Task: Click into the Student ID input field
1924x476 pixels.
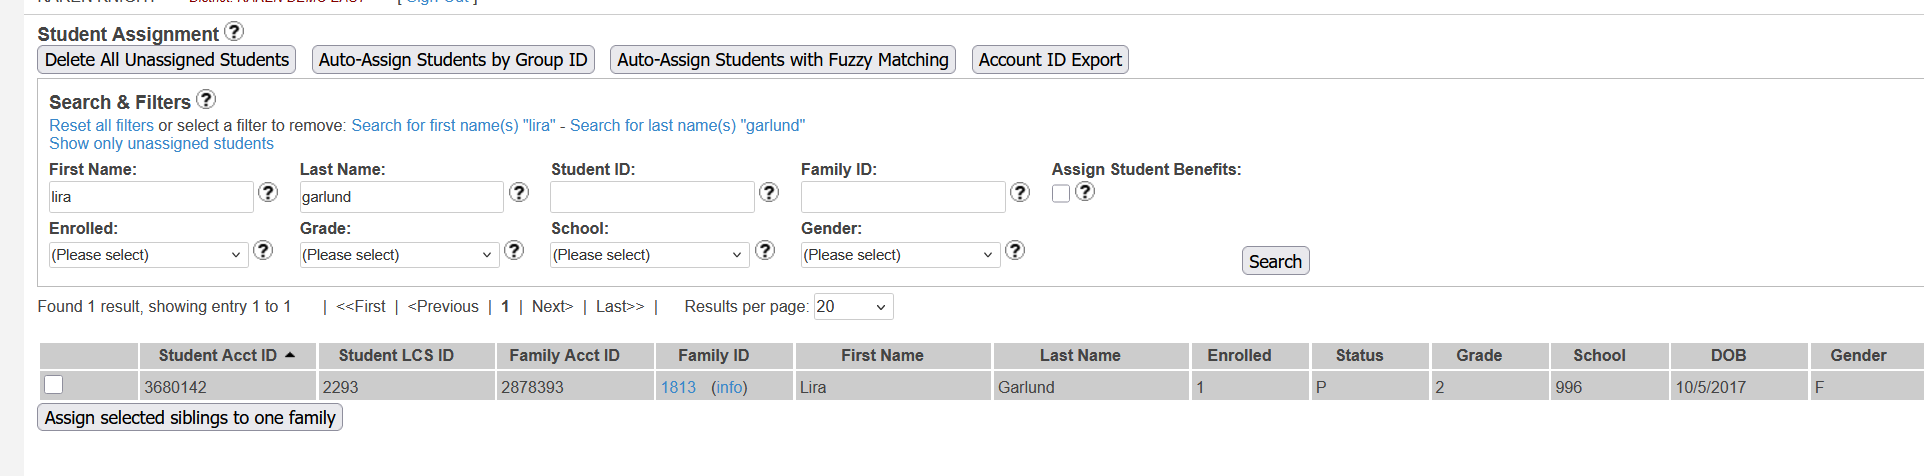Action: [x=652, y=197]
